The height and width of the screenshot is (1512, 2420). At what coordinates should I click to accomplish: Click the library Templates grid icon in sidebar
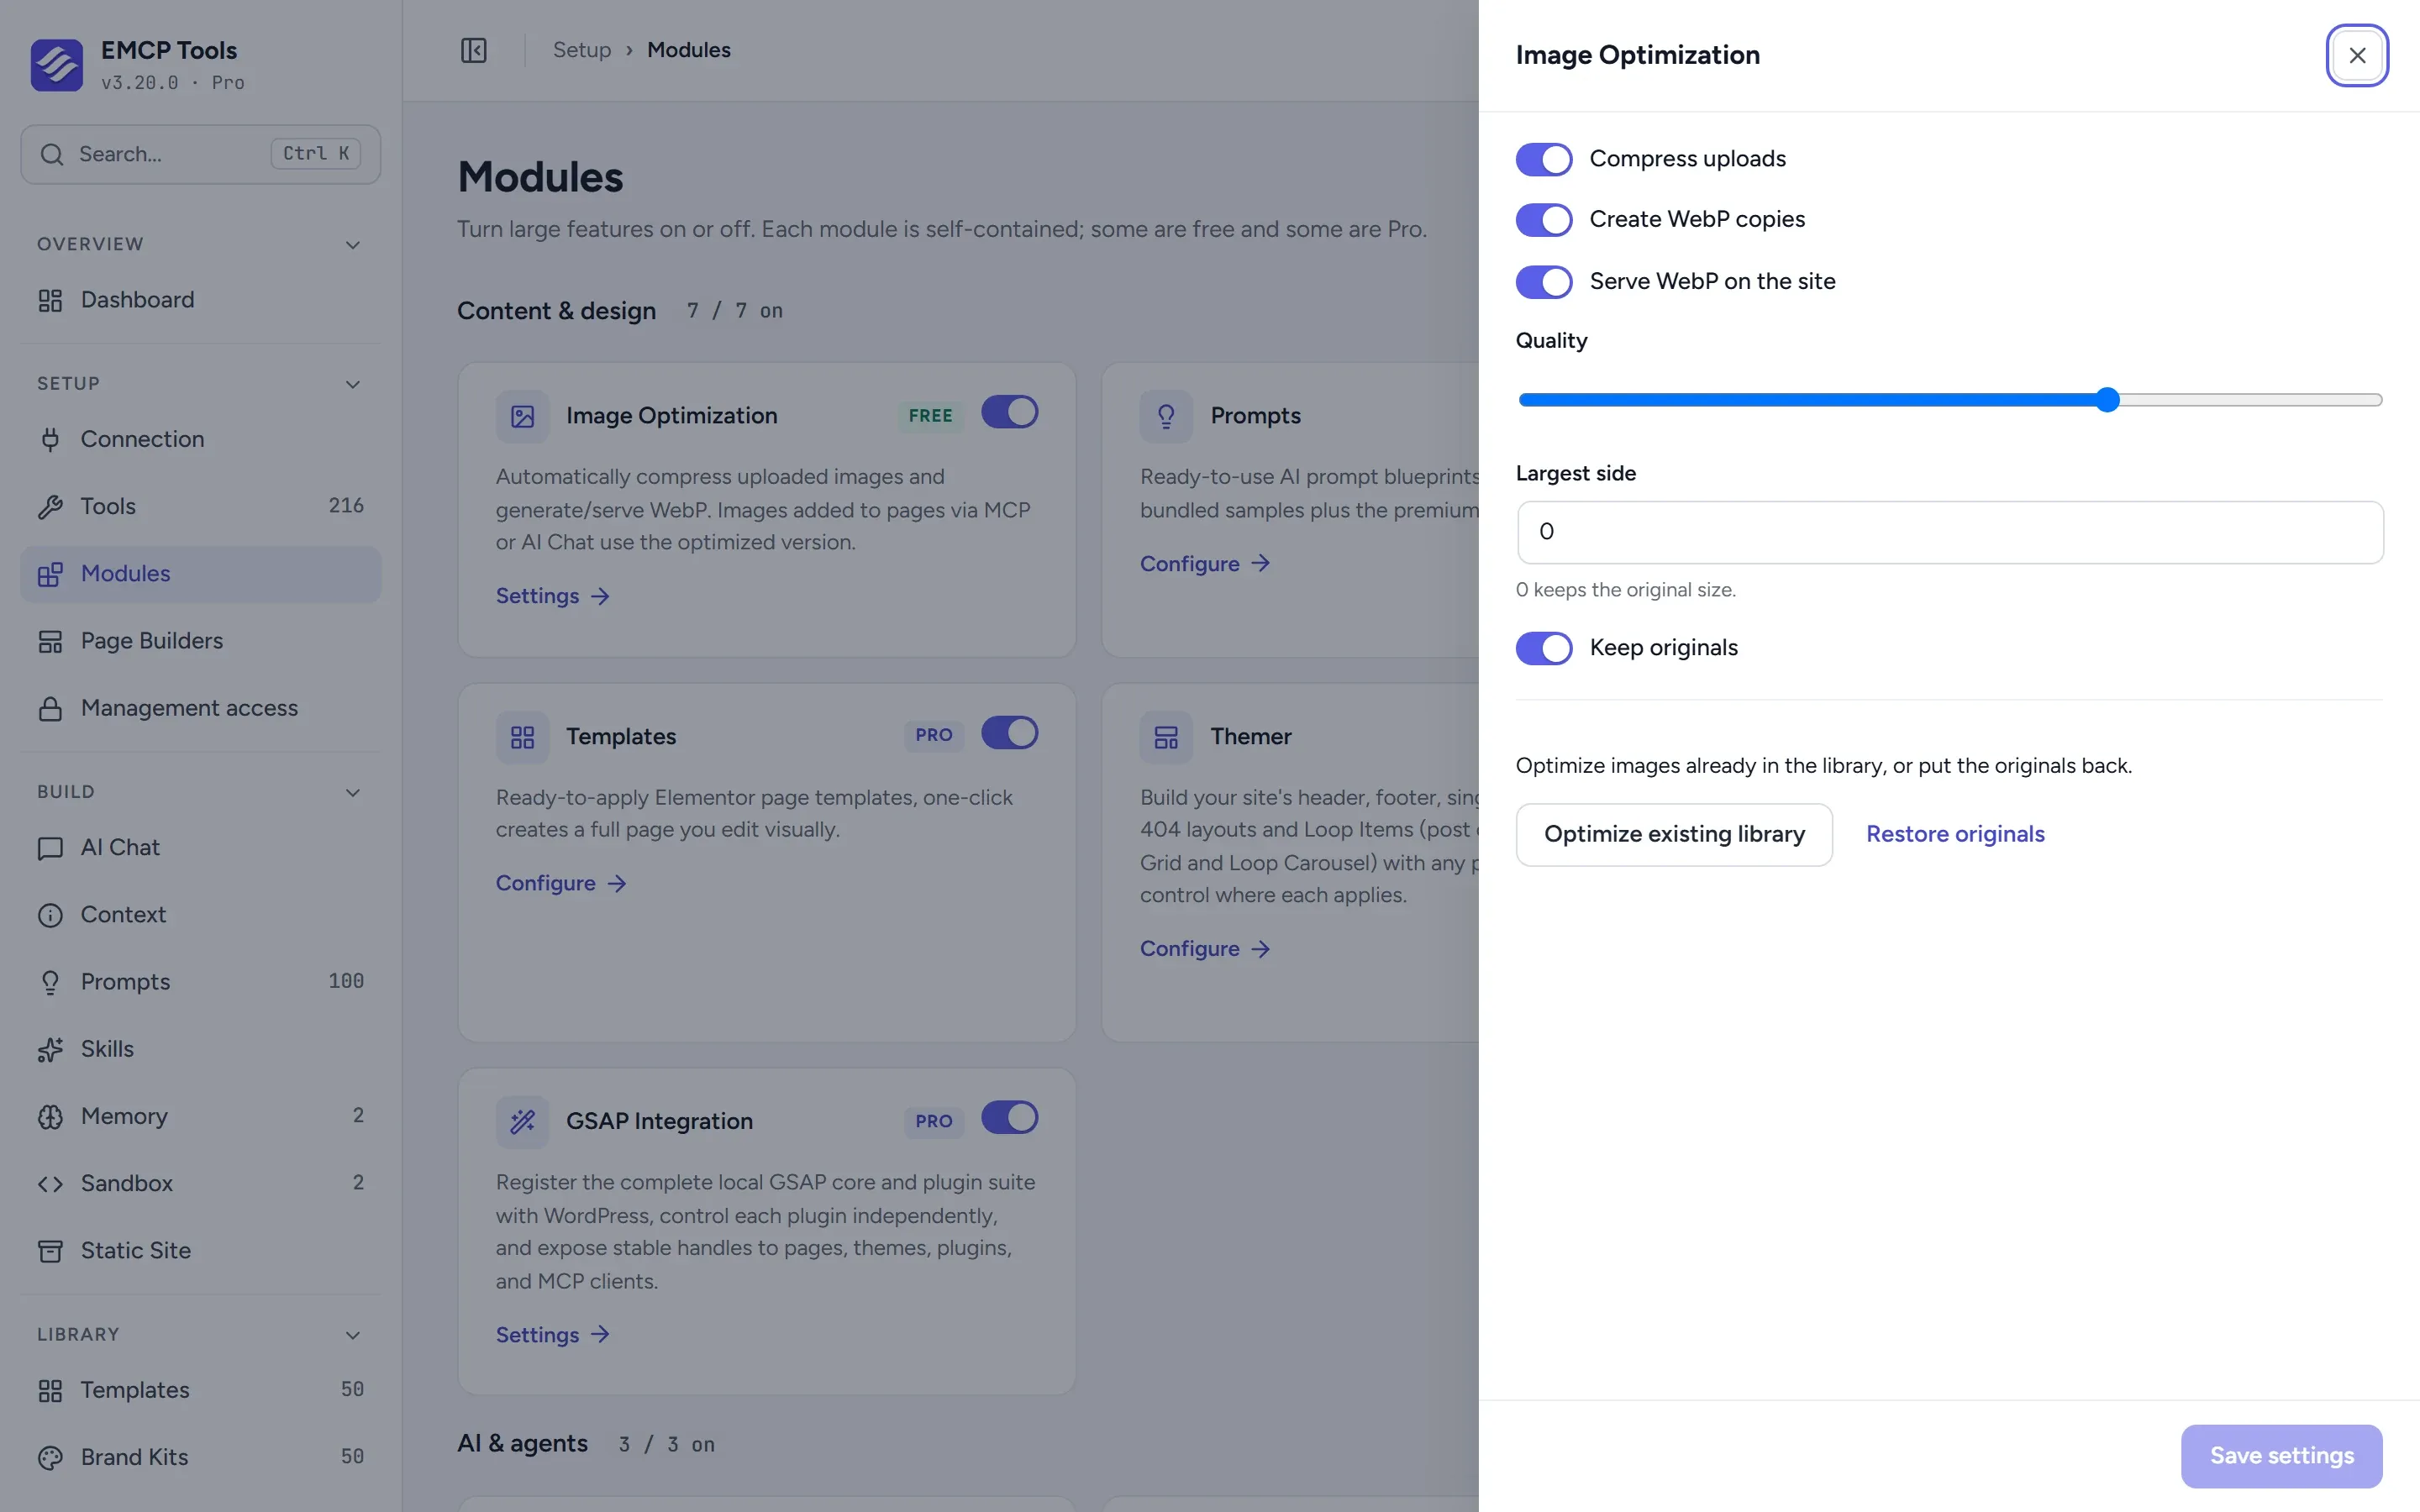(50, 1390)
